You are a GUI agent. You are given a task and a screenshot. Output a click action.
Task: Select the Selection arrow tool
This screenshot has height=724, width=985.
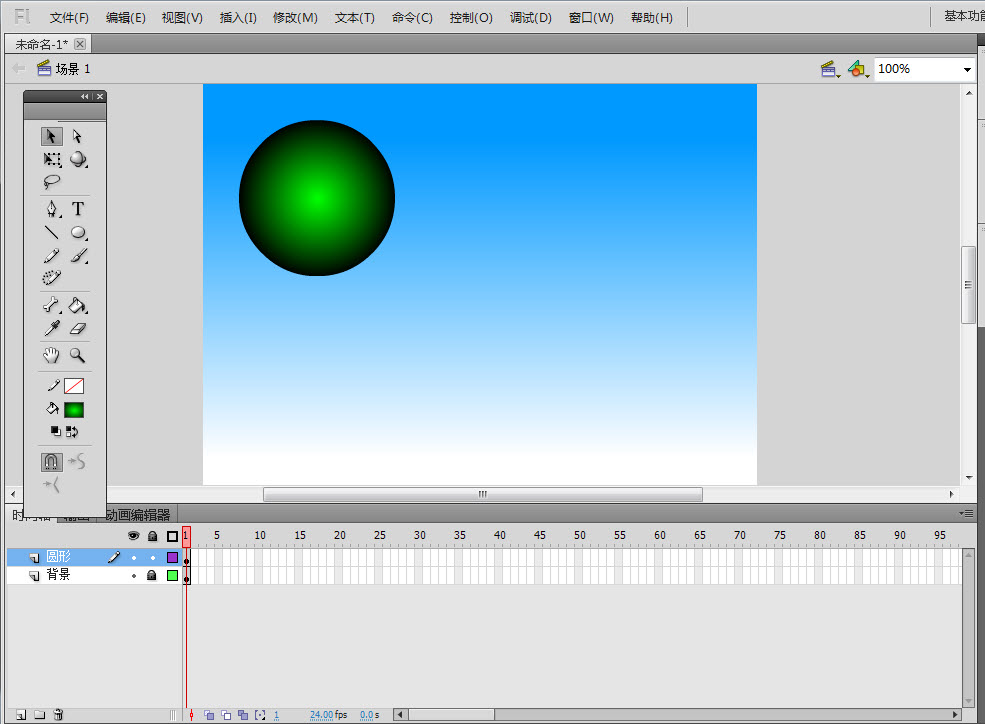52,136
